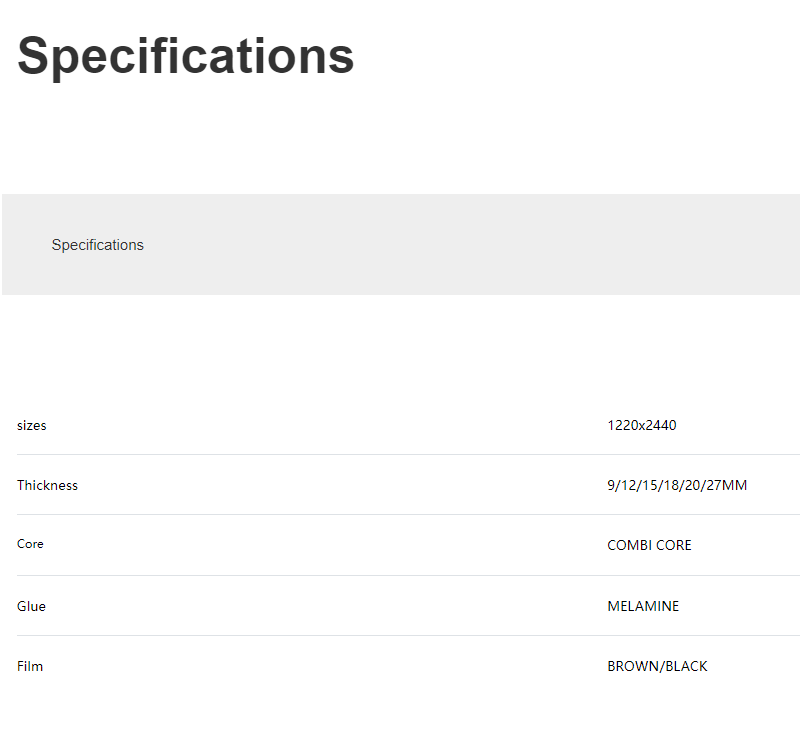Click "1220" at the start of the sizes value
800x730 pixels.
coord(622,425)
